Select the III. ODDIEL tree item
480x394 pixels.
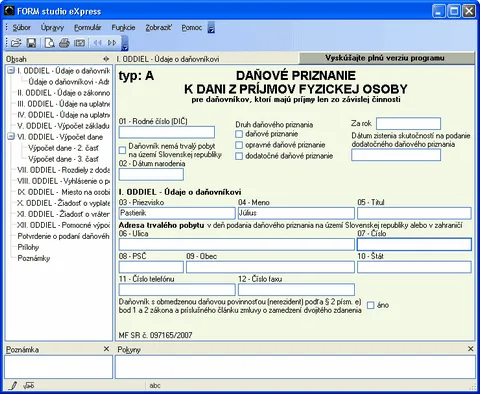coord(64,104)
